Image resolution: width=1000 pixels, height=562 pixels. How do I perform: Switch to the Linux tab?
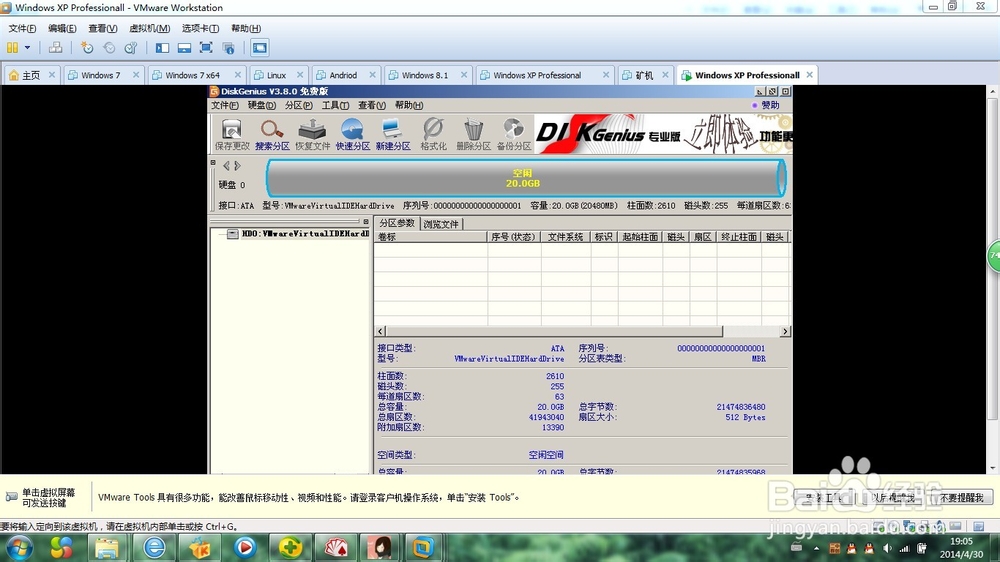tap(276, 75)
